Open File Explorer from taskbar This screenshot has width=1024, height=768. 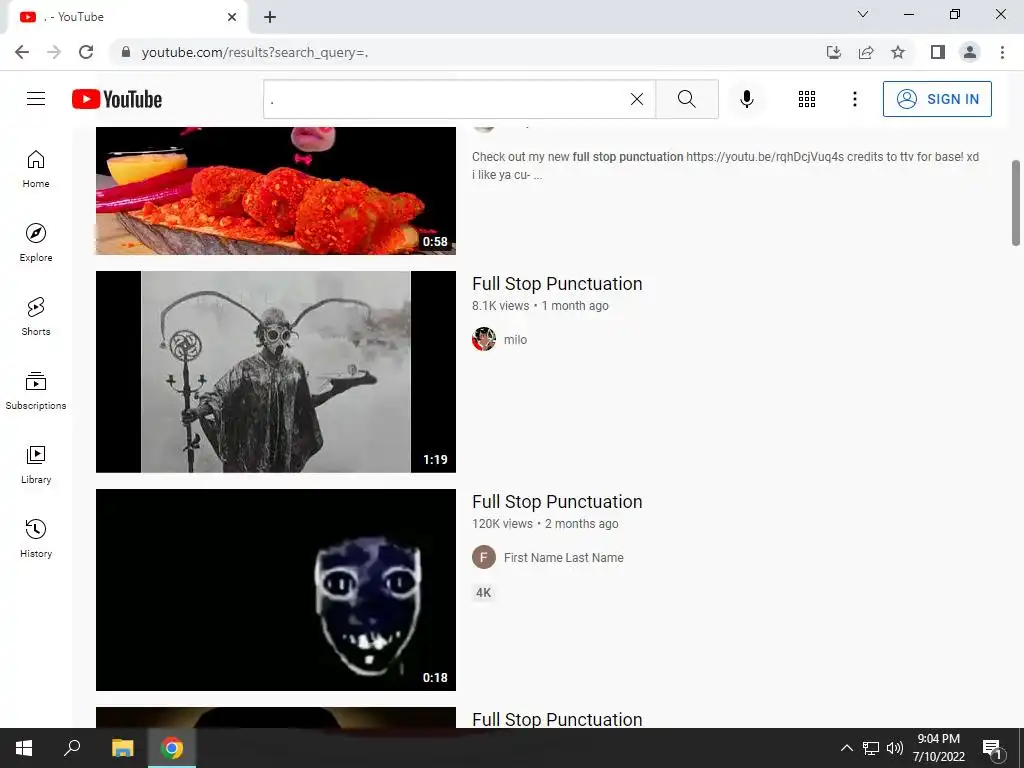(x=122, y=748)
